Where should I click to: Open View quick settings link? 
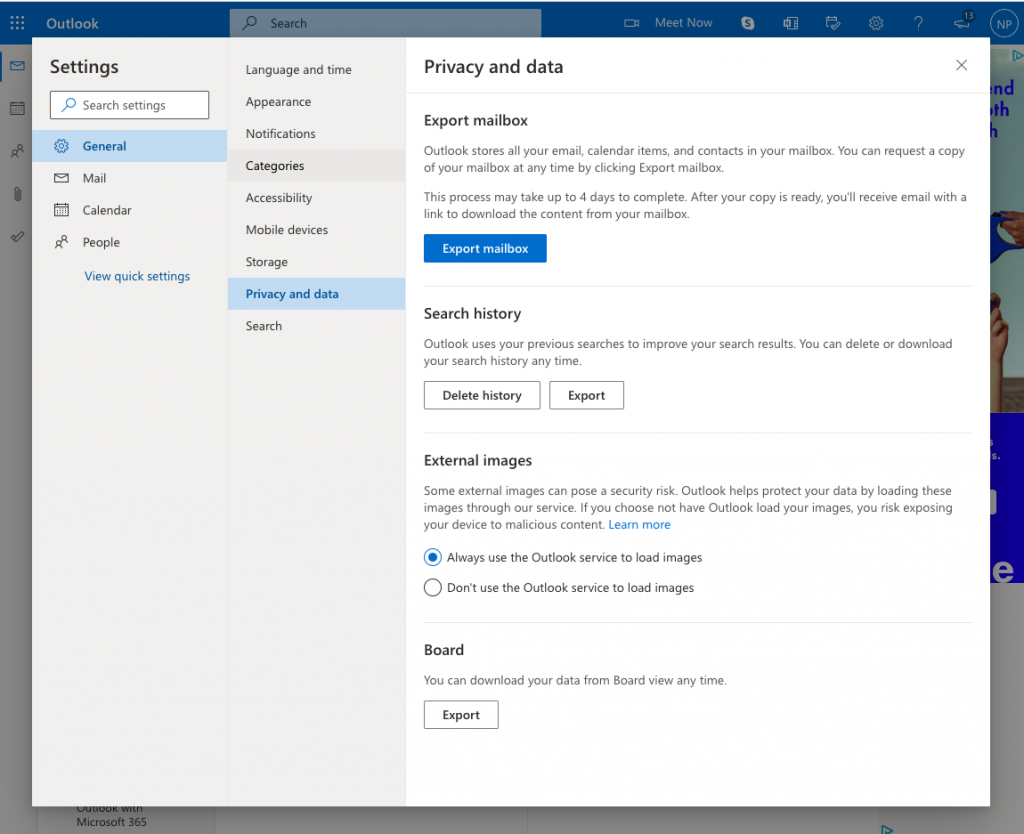coord(137,276)
